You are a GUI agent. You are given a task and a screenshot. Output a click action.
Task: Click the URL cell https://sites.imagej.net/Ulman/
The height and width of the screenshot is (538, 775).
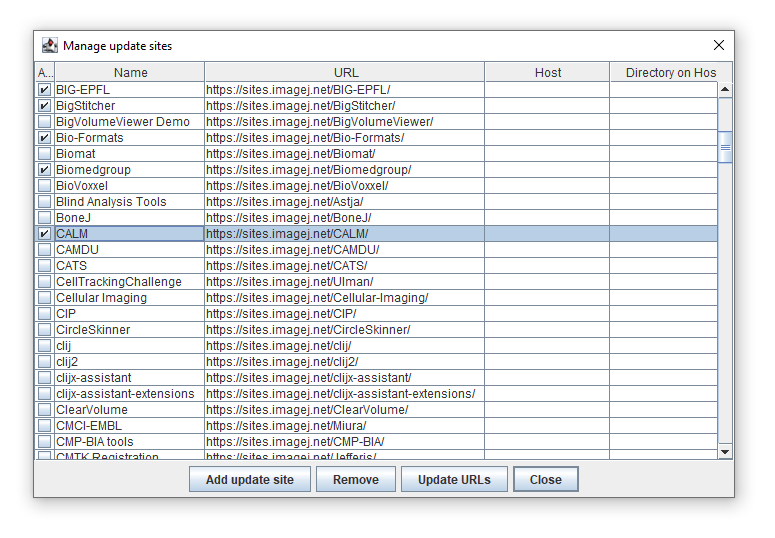tap(344, 281)
